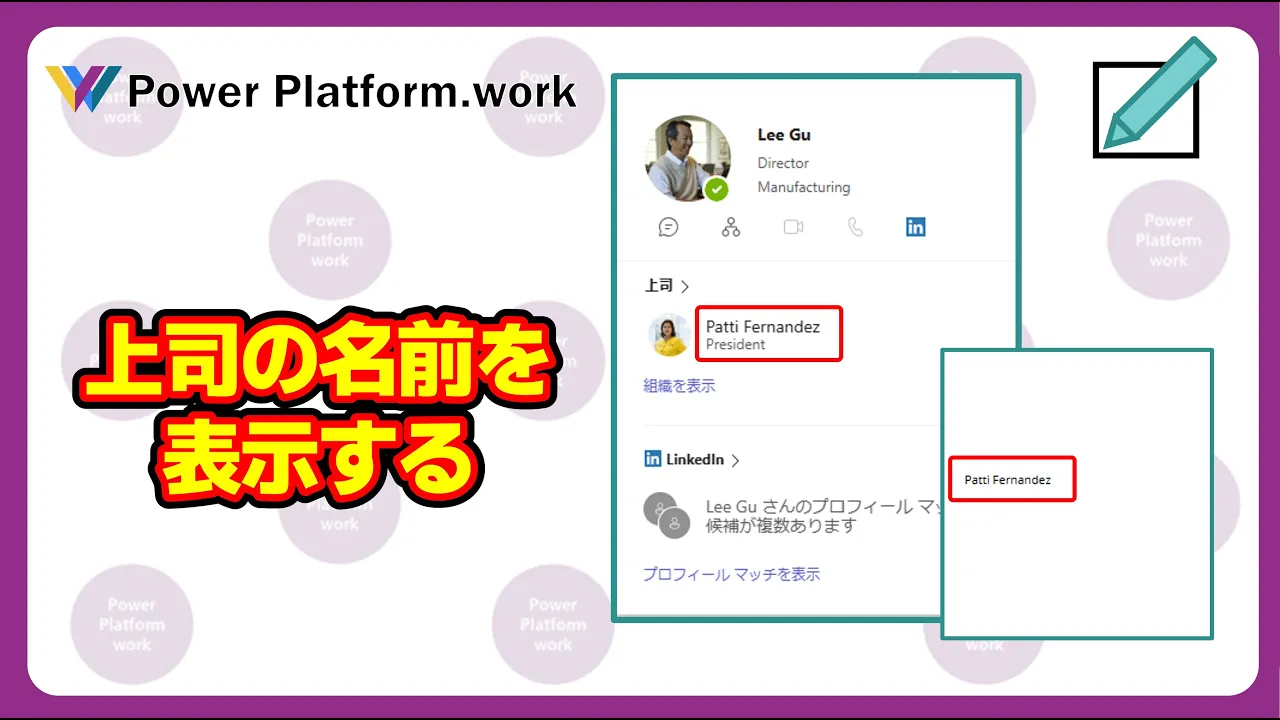This screenshot has height=720, width=1280.
Task: Click the Power Platform.work title text
Action: pos(352,92)
